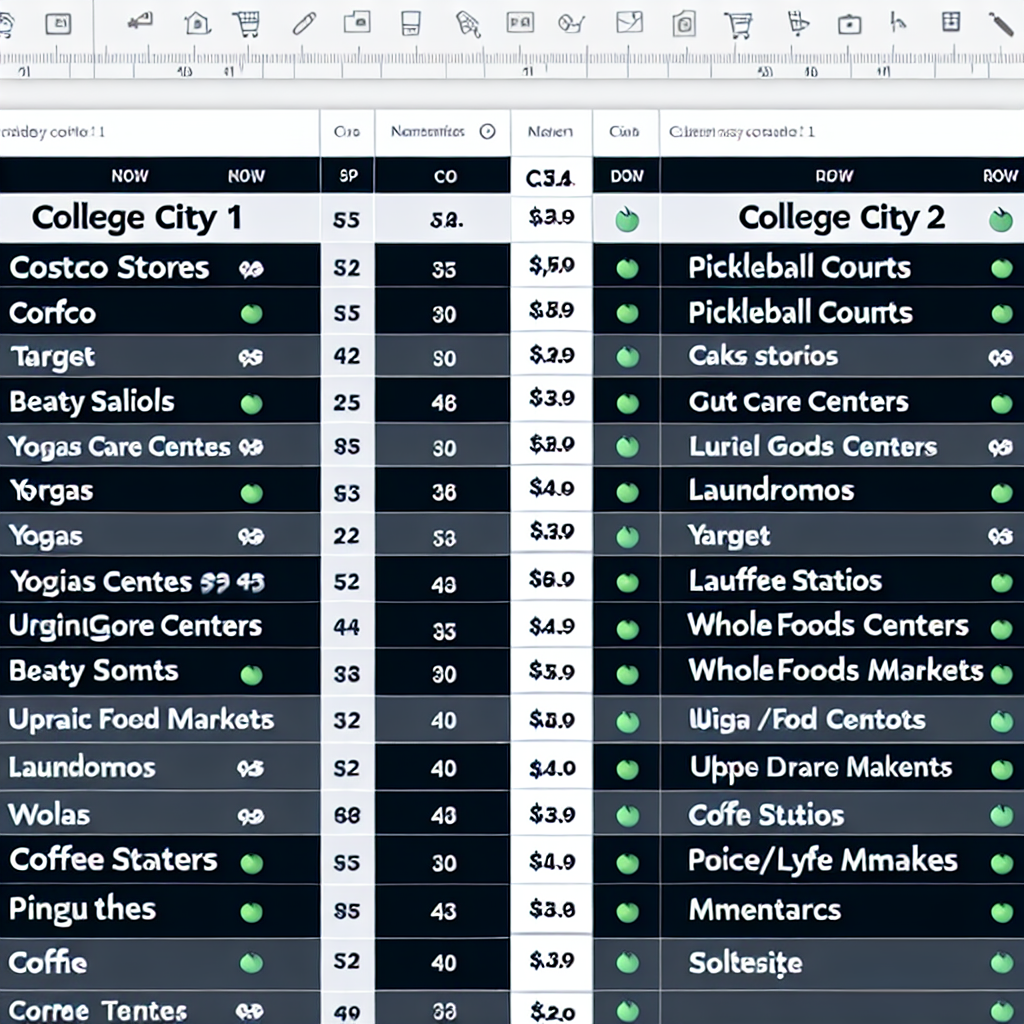Select the shopping cart icon beside the home icon
Image resolution: width=1024 pixels, height=1024 pixels.
click(x=246, y=24)
